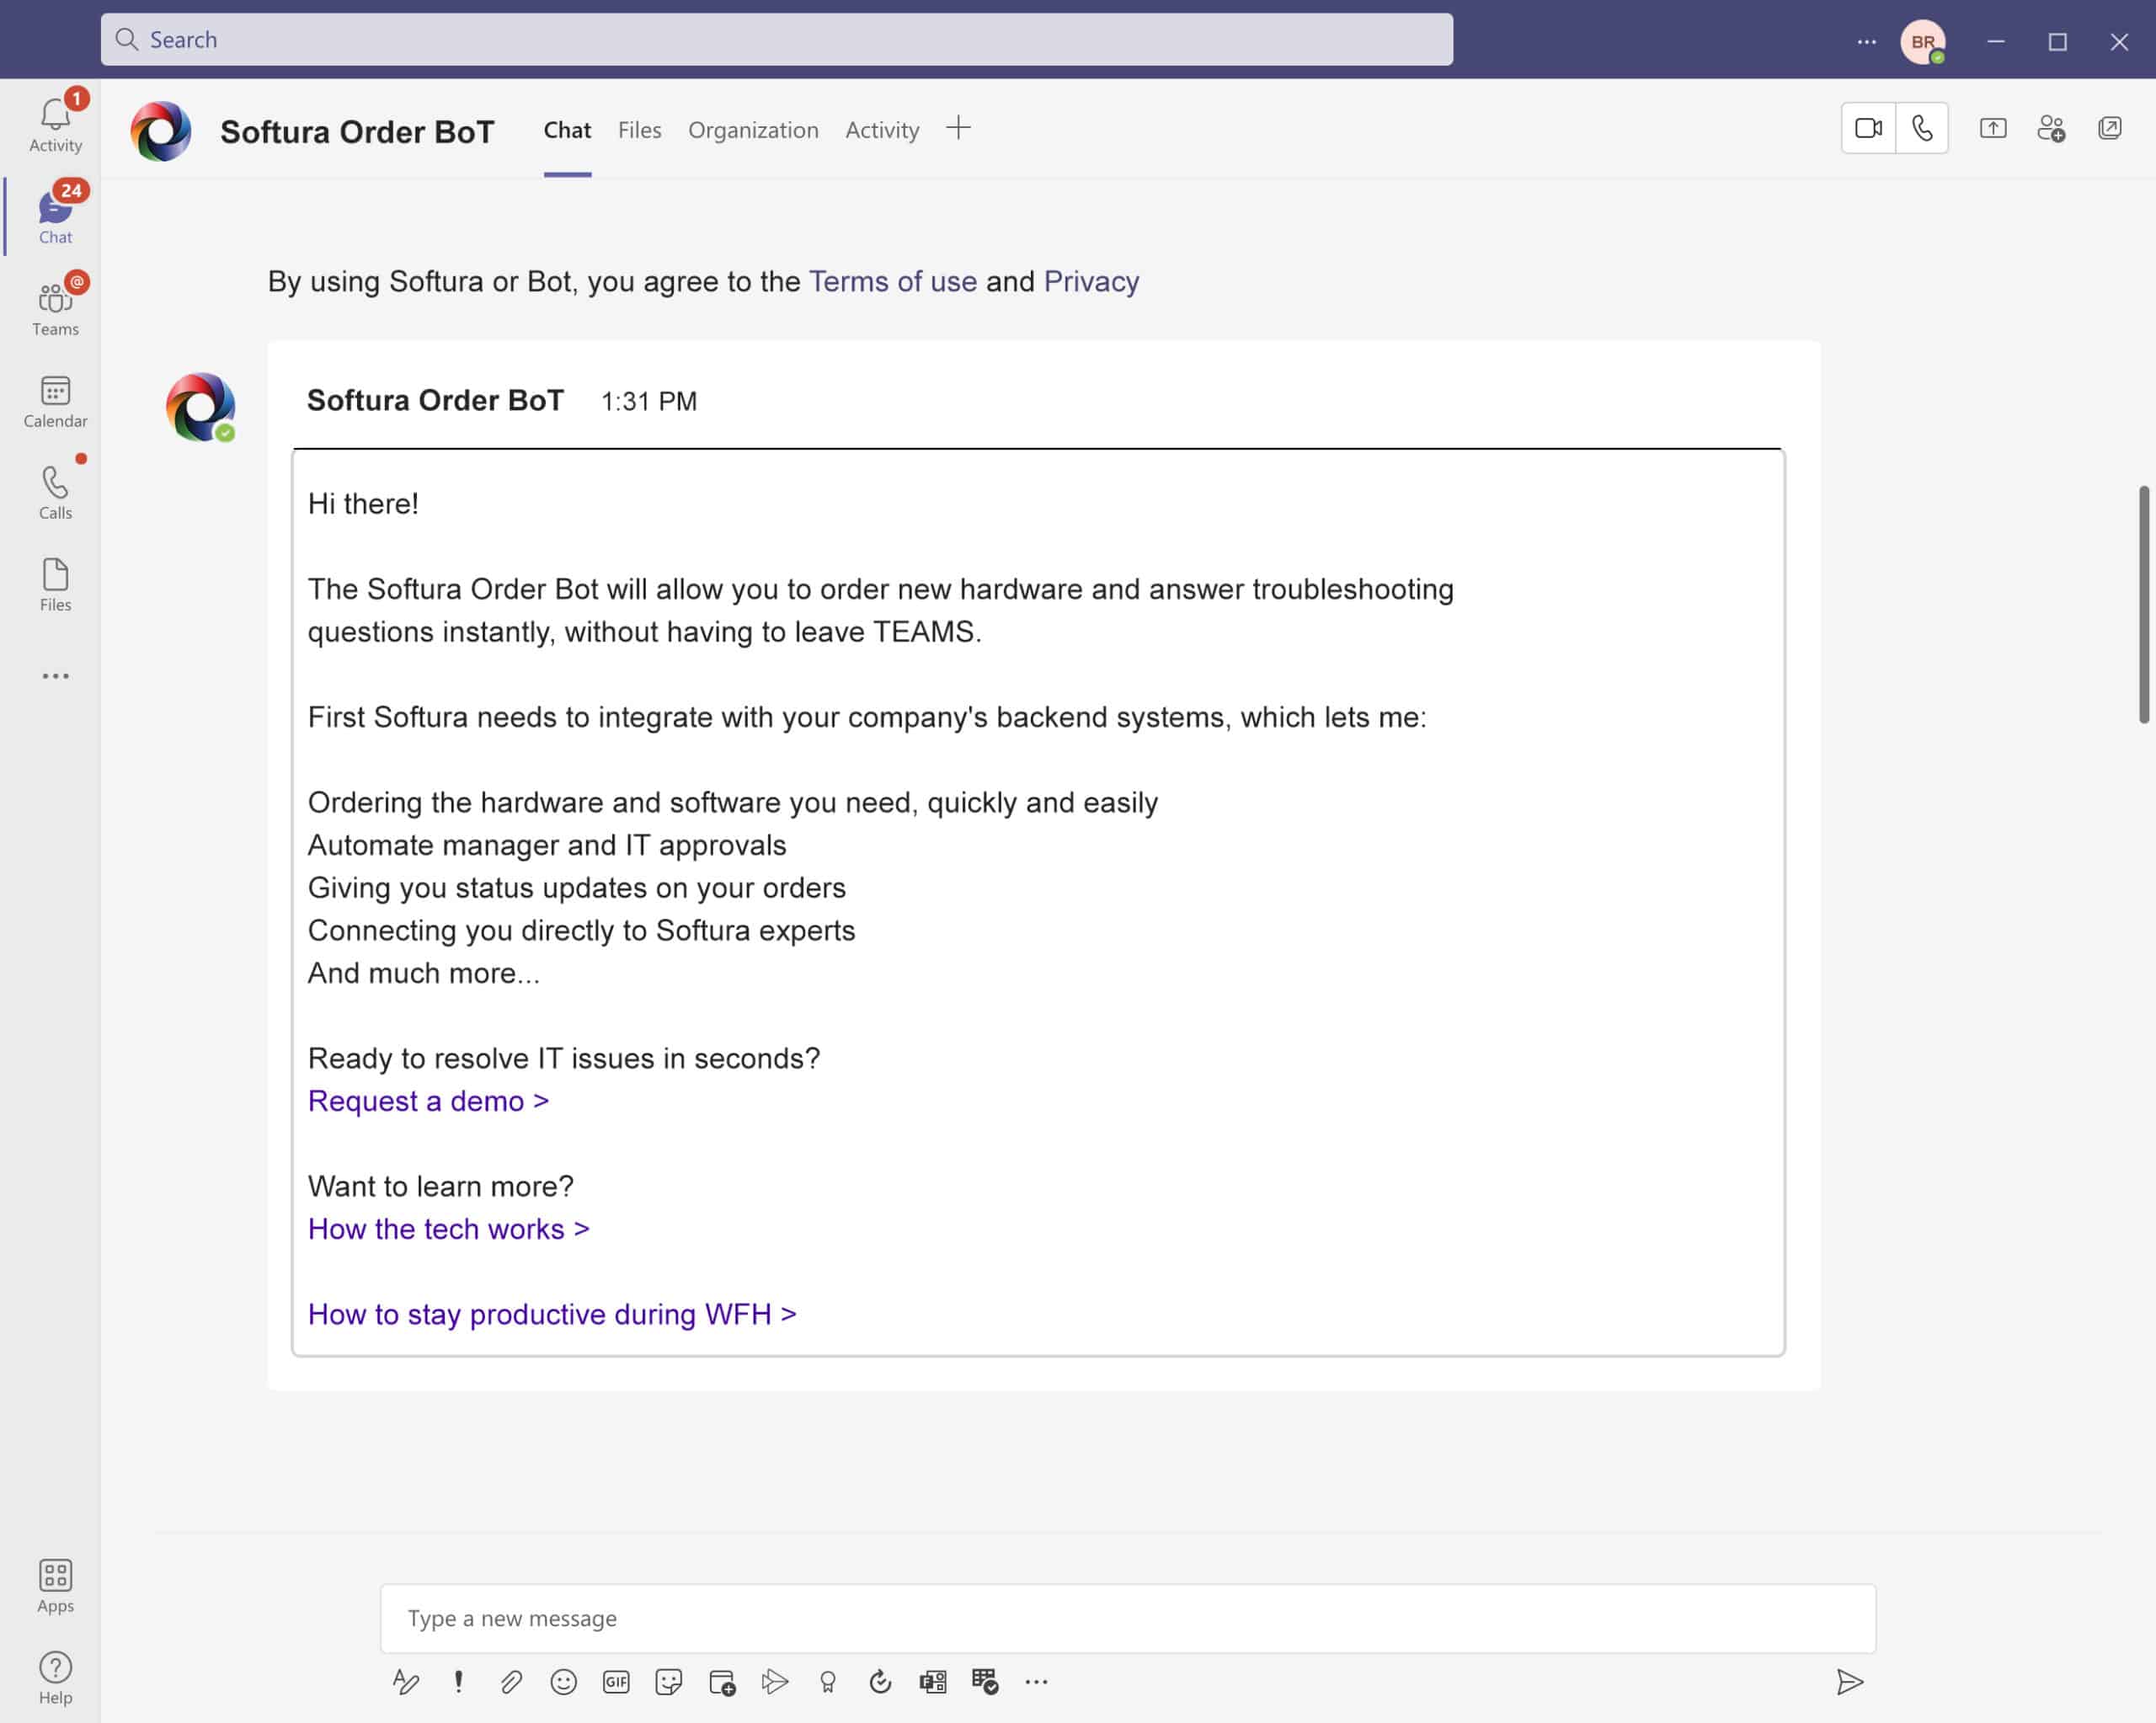Share your screen in this chat

[x=1992, y=128]
